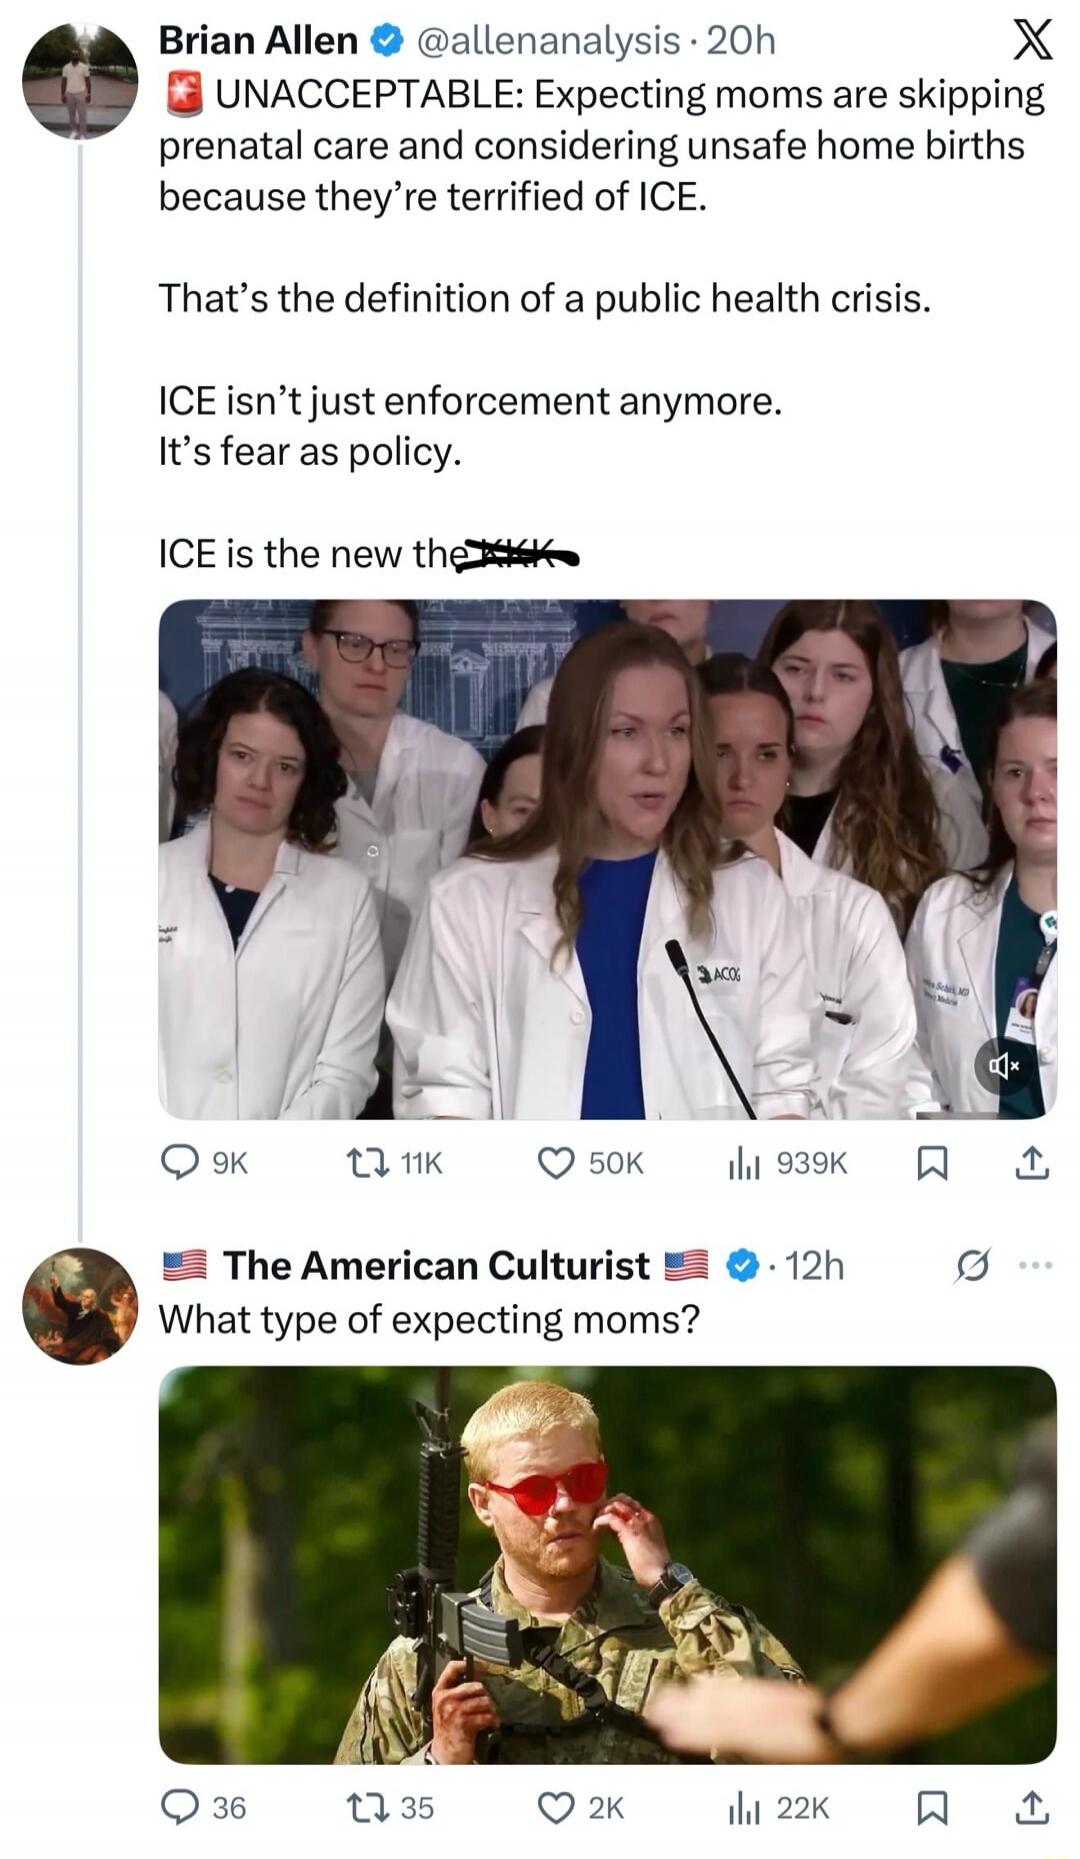Play the doctors press conference video

(x=607, y=859)
